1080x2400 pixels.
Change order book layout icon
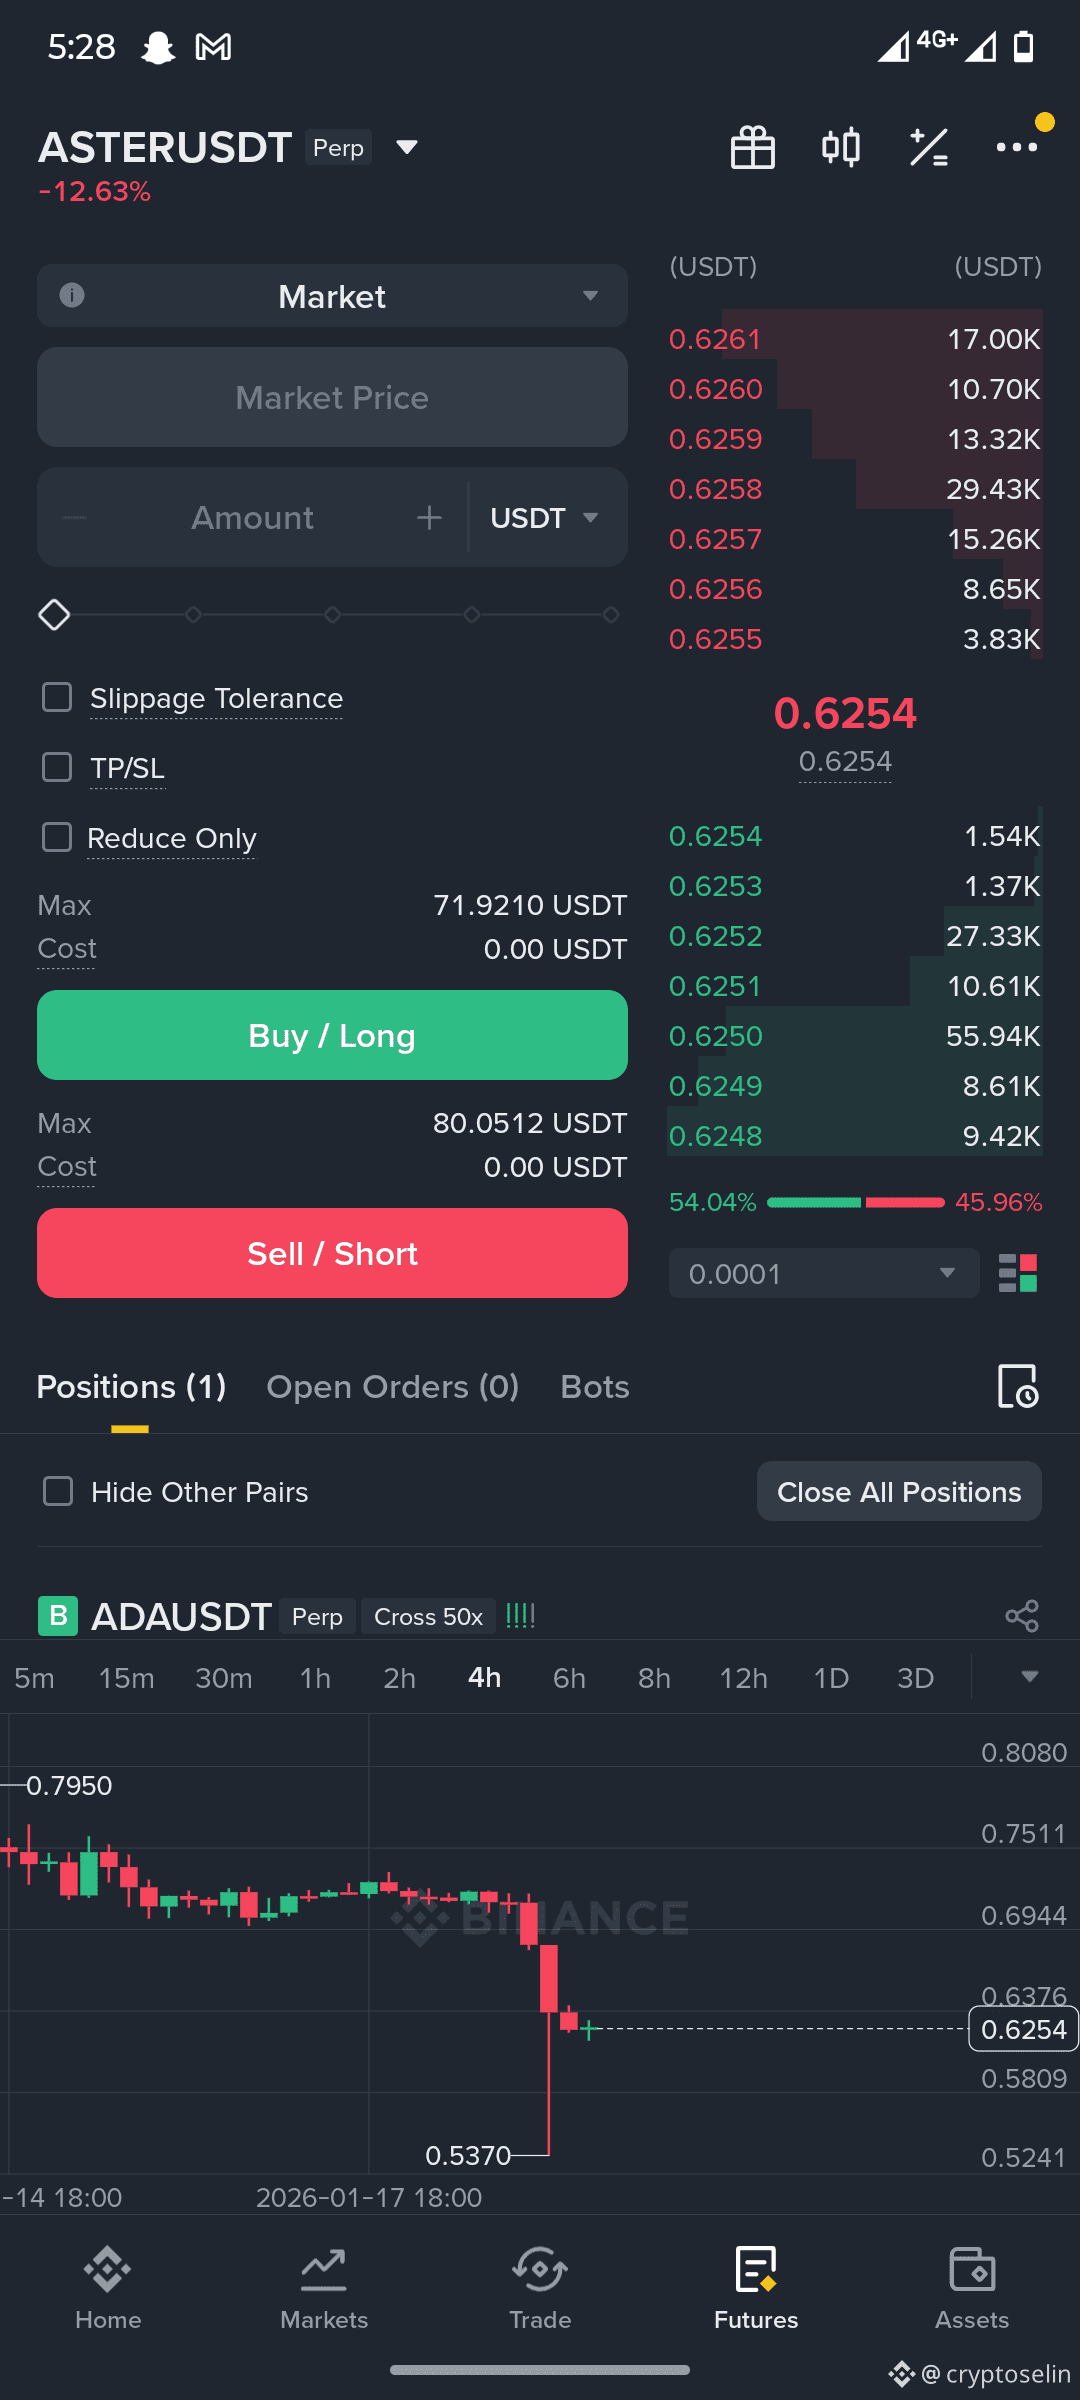[1018, 1273]
